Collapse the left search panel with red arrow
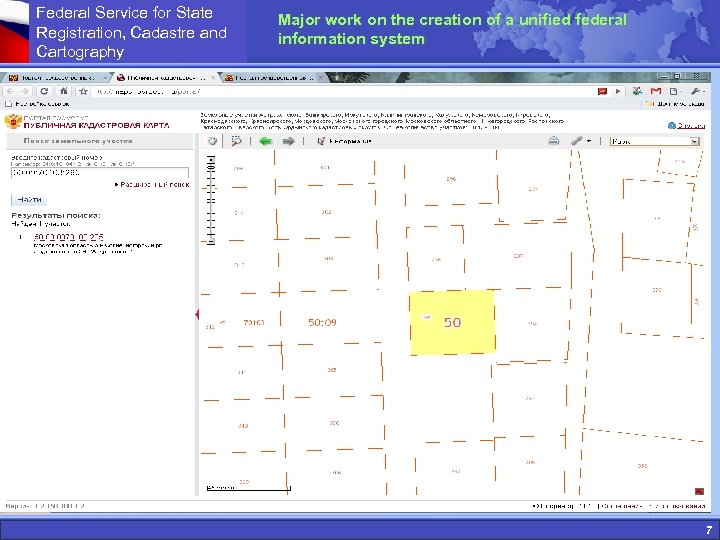The width and height of the screenshot is (720, 540). (197, 314)
